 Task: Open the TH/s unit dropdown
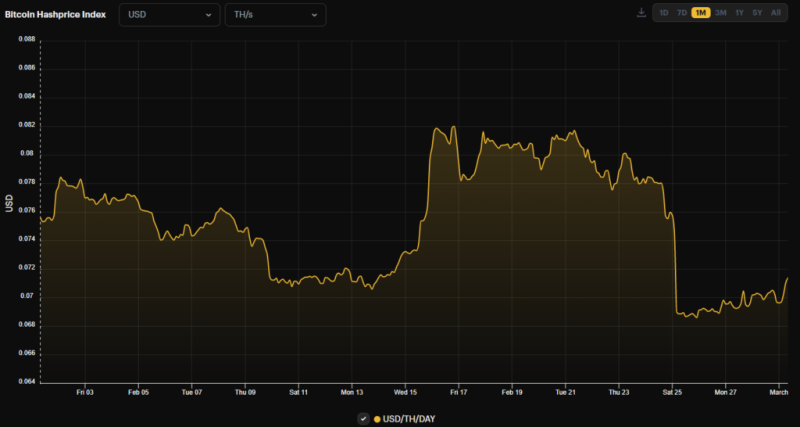point(274,15)
